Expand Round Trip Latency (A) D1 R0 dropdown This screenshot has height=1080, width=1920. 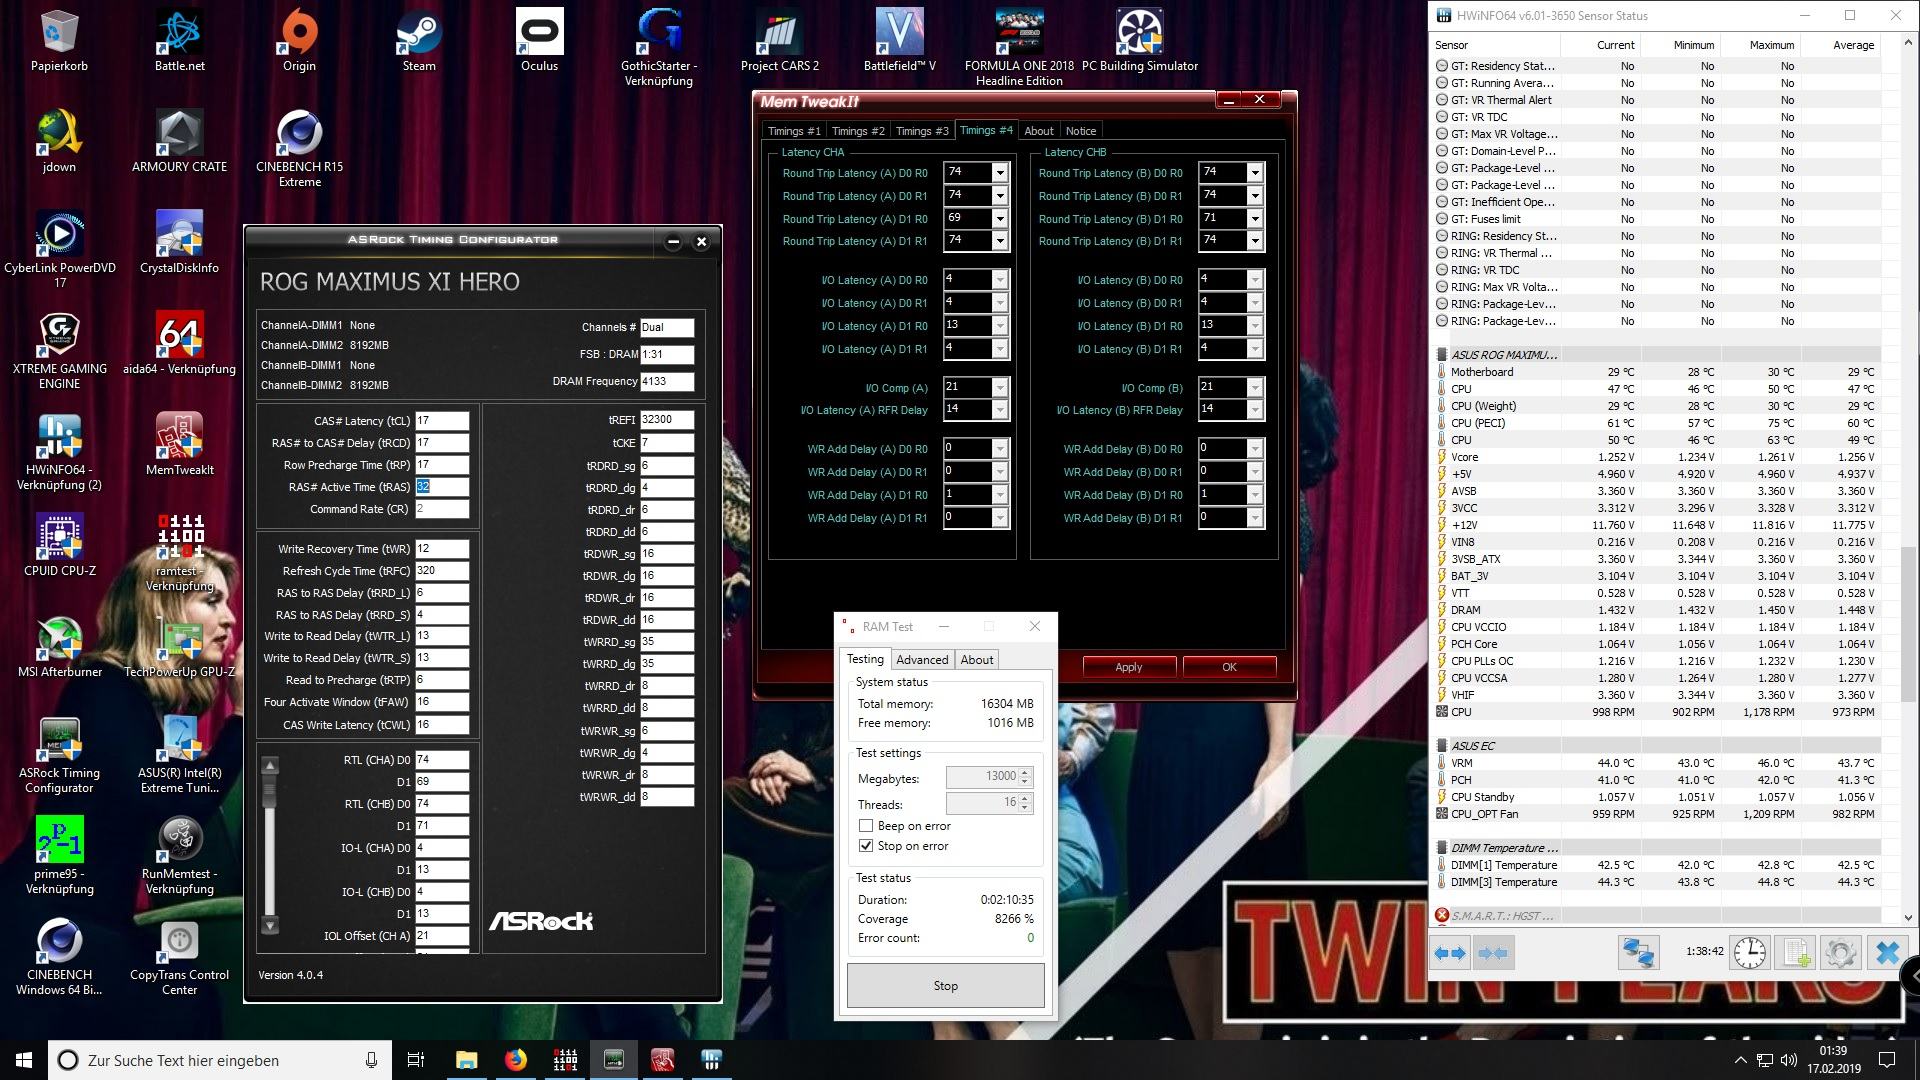[999, 218]
